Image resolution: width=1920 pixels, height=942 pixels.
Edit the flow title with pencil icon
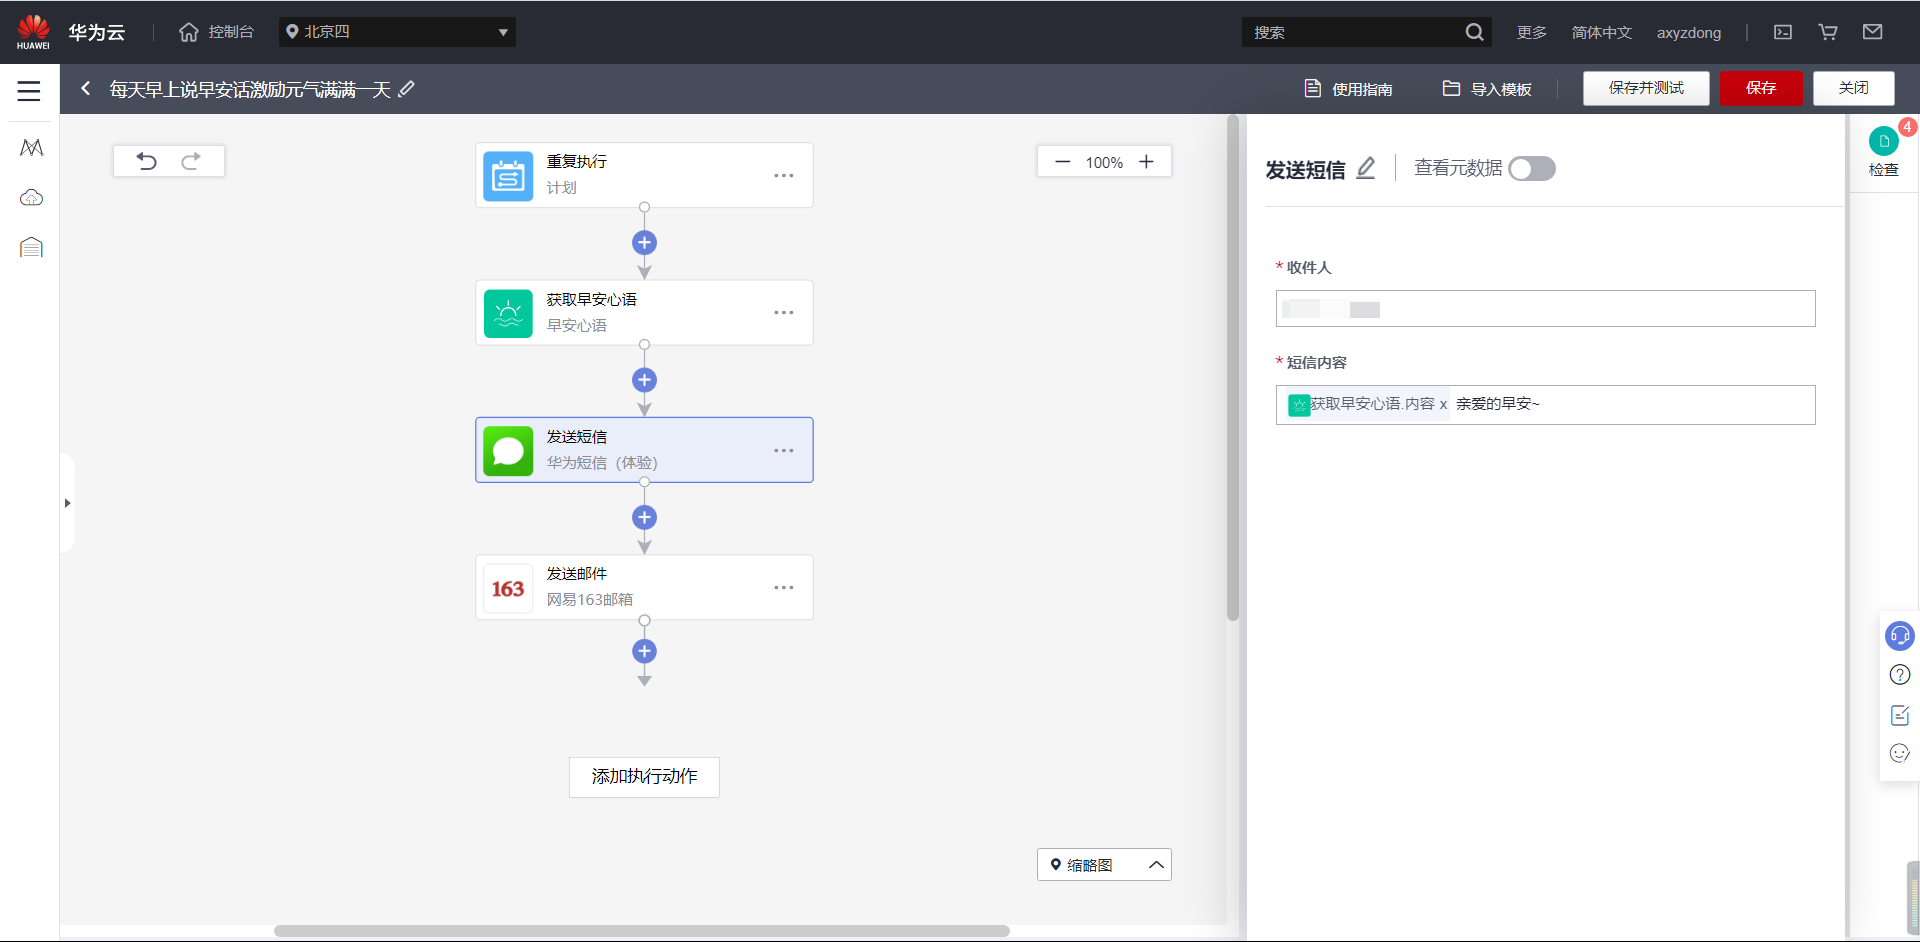(406, 89)
